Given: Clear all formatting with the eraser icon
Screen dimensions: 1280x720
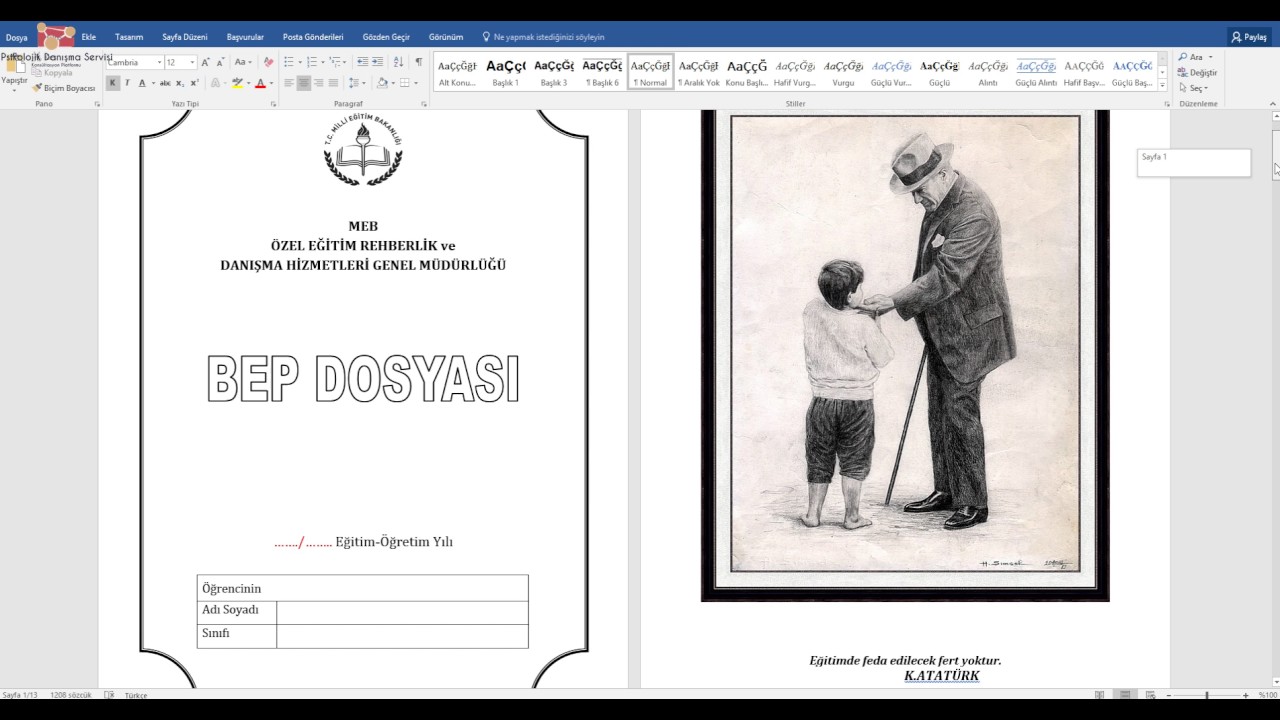Looking at the screenshot, I should [268, 62].
